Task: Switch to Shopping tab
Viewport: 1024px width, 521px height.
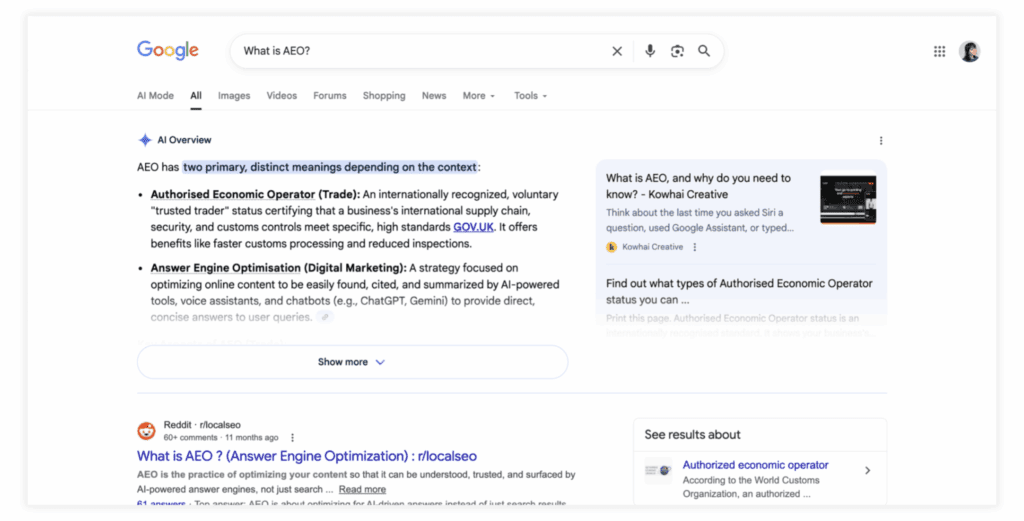Action: point(384,95)
